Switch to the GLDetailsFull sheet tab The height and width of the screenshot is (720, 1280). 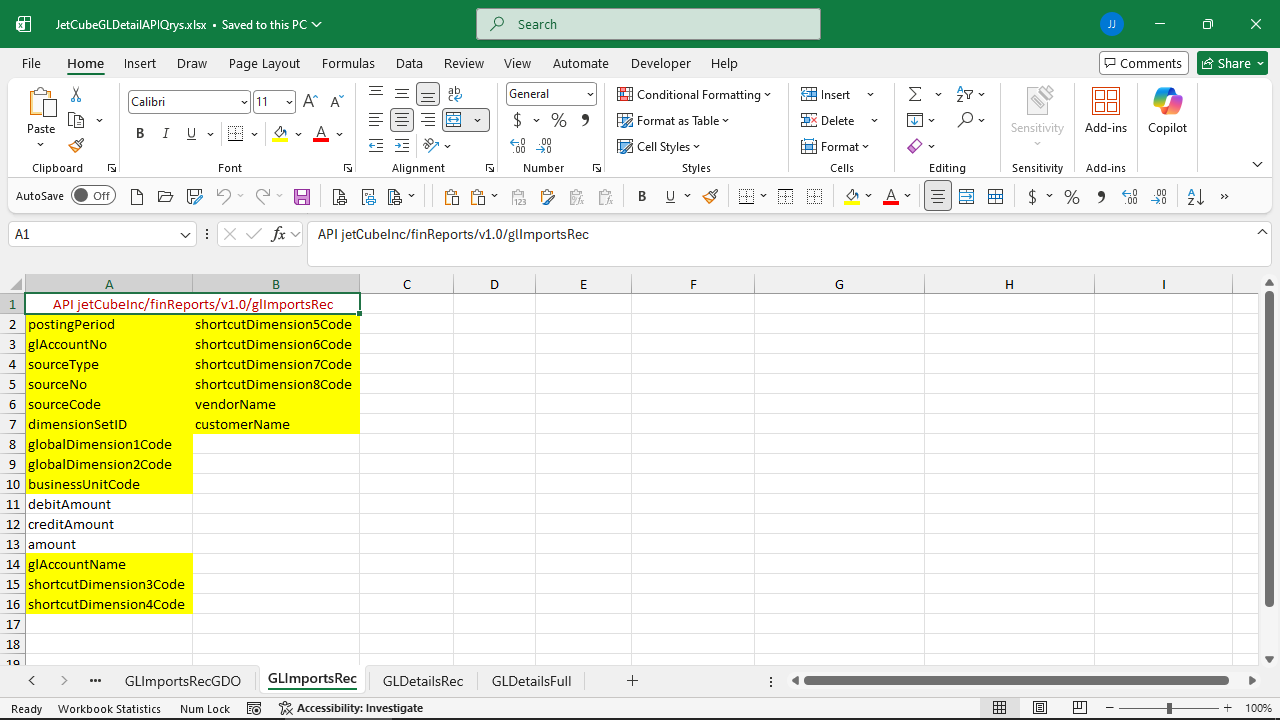point(531,681)
